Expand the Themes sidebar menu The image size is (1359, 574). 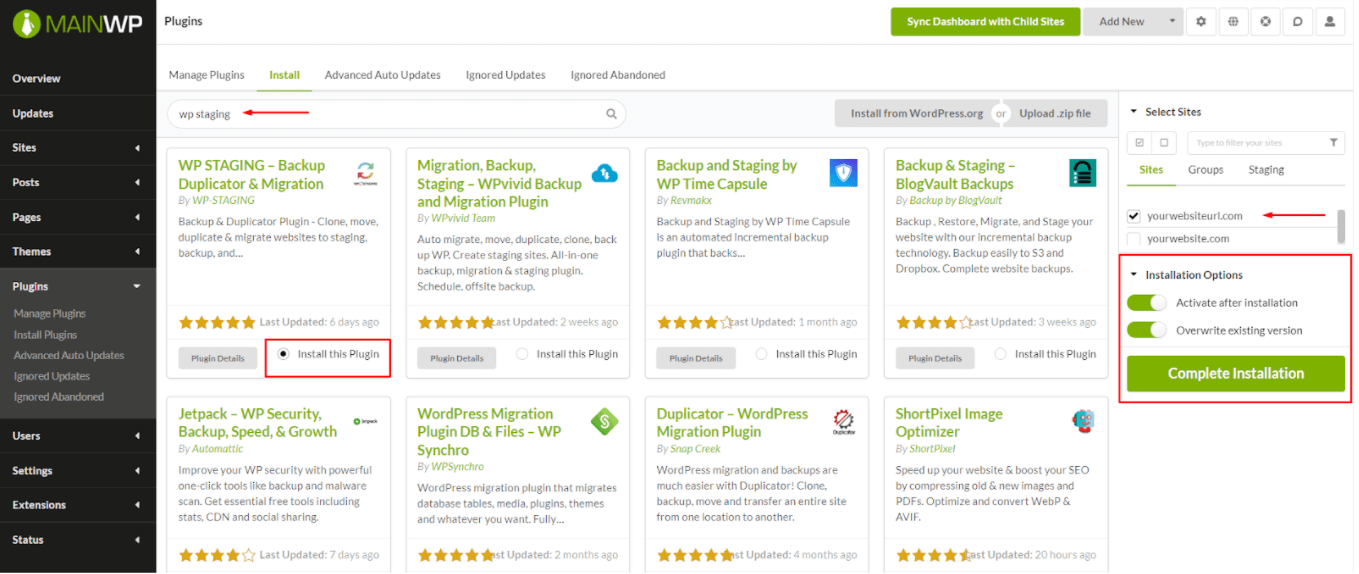[137, 252]
